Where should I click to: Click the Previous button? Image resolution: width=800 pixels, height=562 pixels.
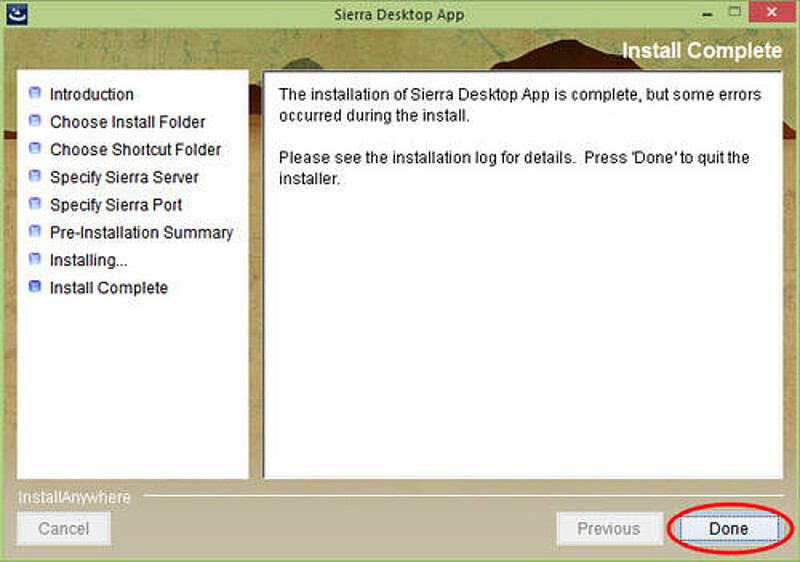[x=609, y=528]
